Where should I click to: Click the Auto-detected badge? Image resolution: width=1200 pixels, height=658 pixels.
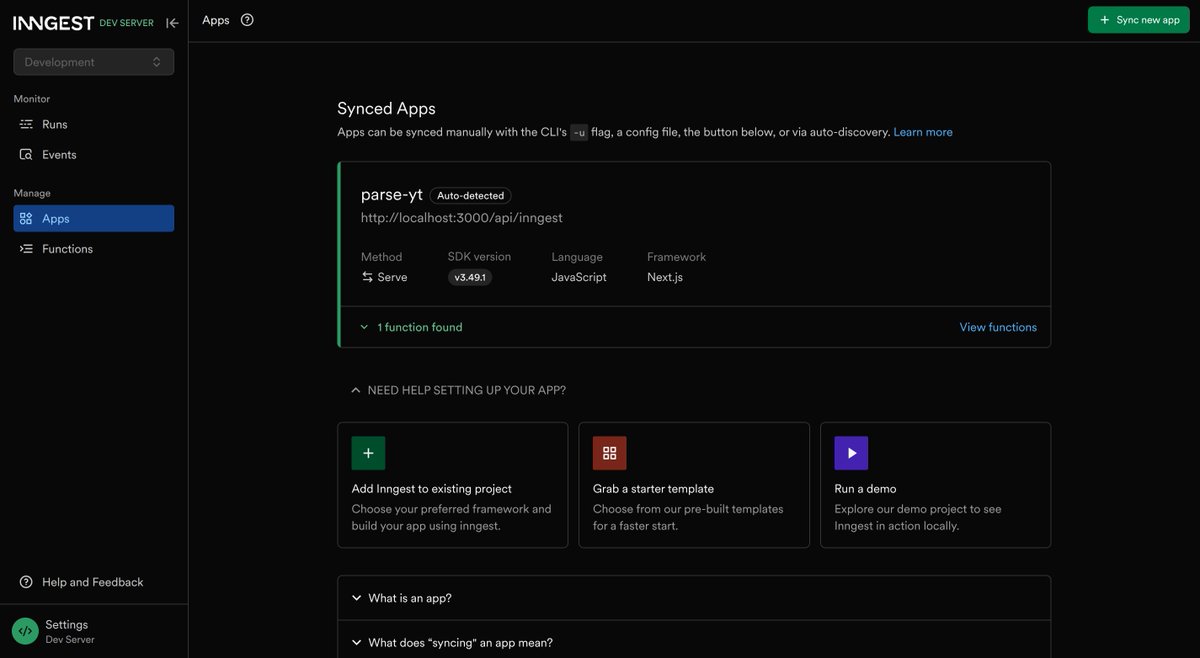(x=471, y=196)
